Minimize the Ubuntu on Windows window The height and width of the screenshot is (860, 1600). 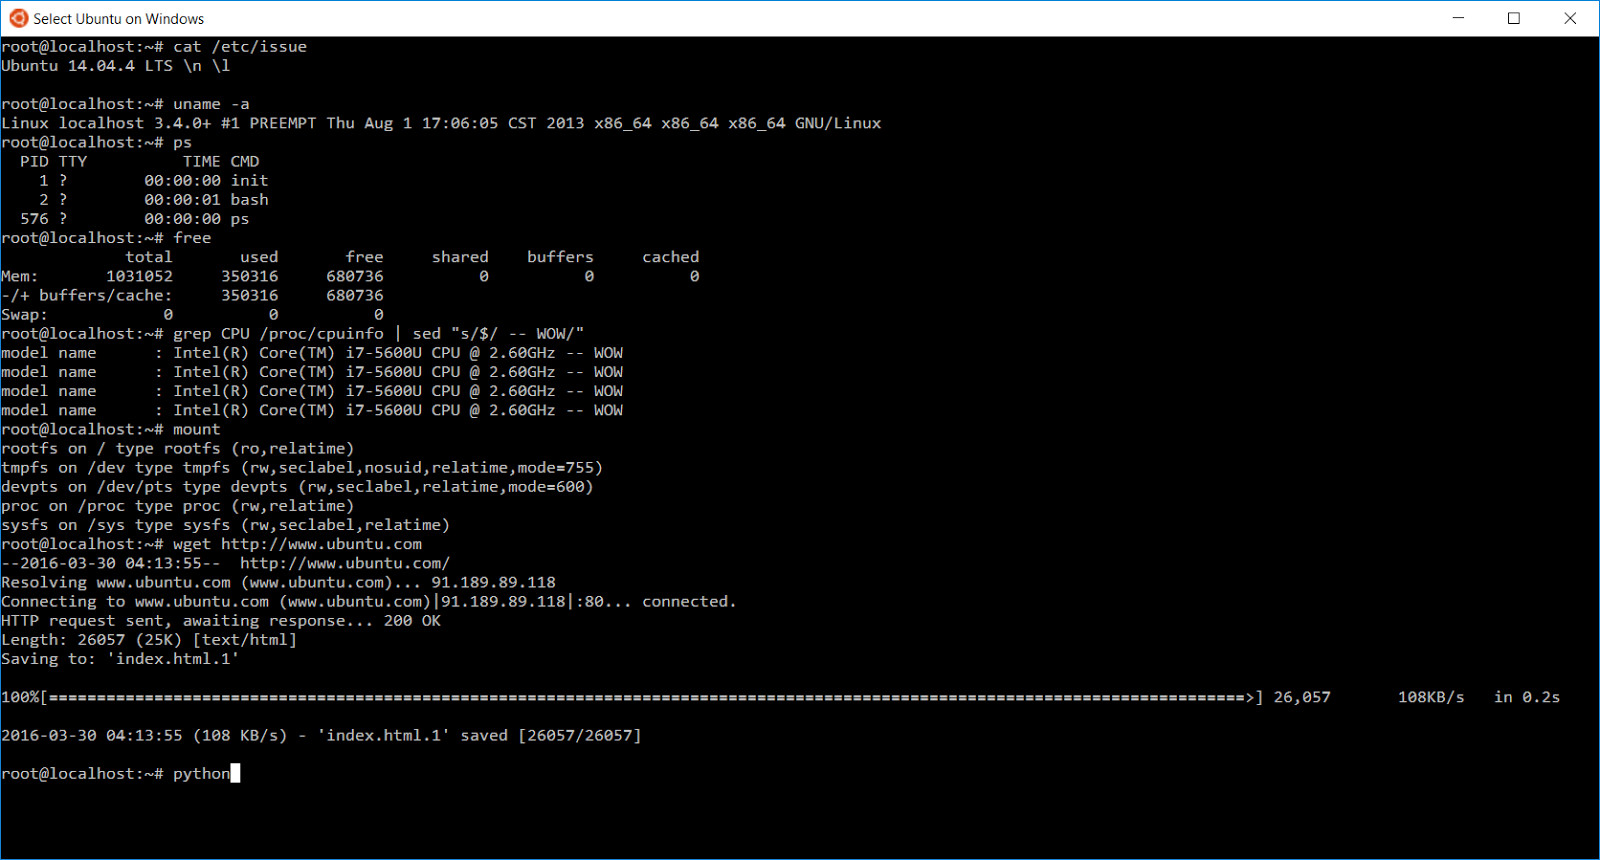pos(1458,18)
